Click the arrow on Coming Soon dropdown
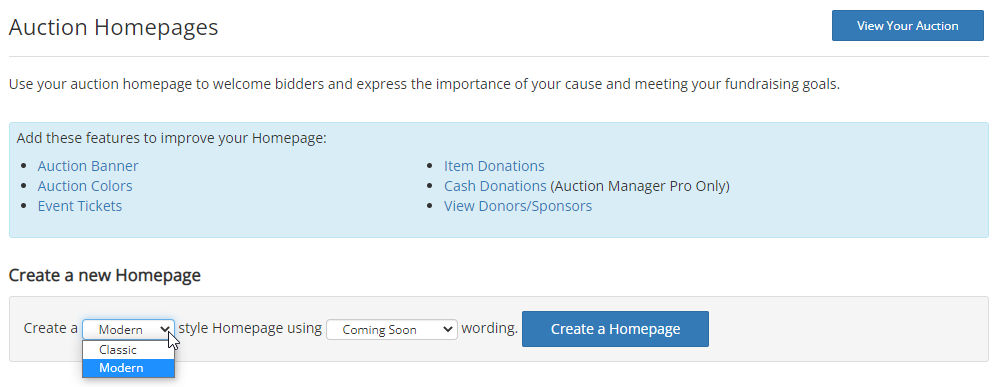This screenshot has height=387, width=1007. click(448, 329)
